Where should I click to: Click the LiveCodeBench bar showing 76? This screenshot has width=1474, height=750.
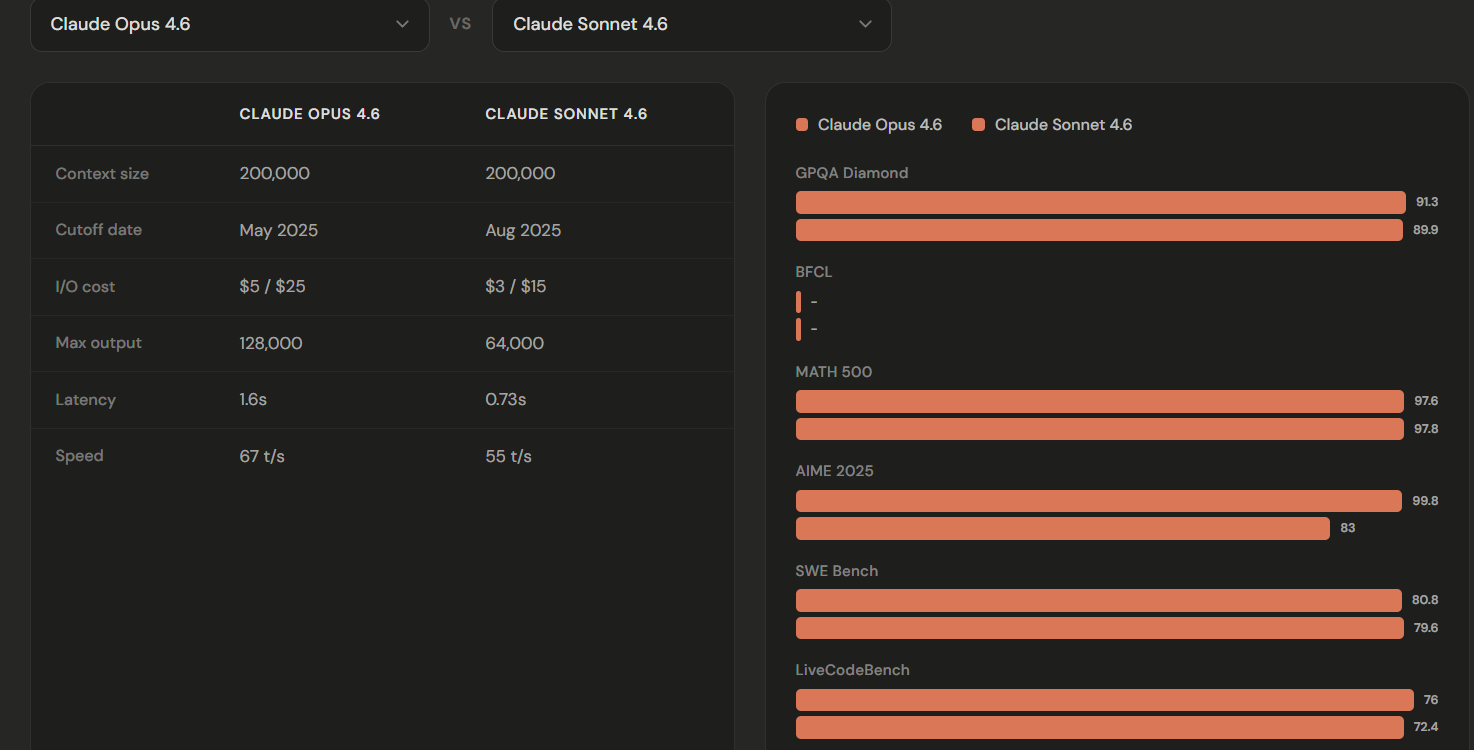coord(1105,700)
